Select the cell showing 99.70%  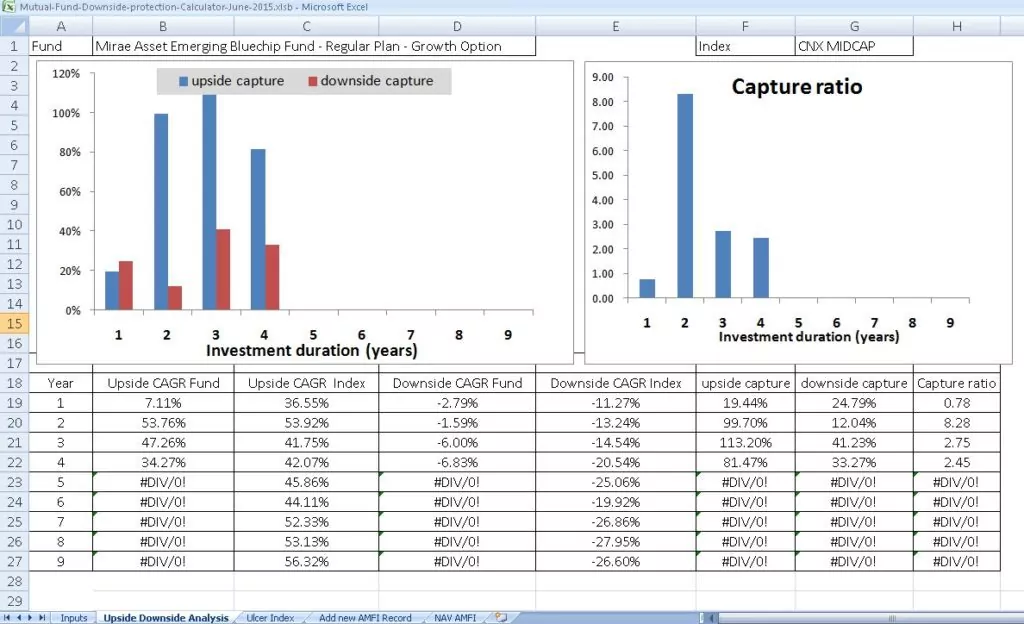pyautogui.click(x=745, y=423)
